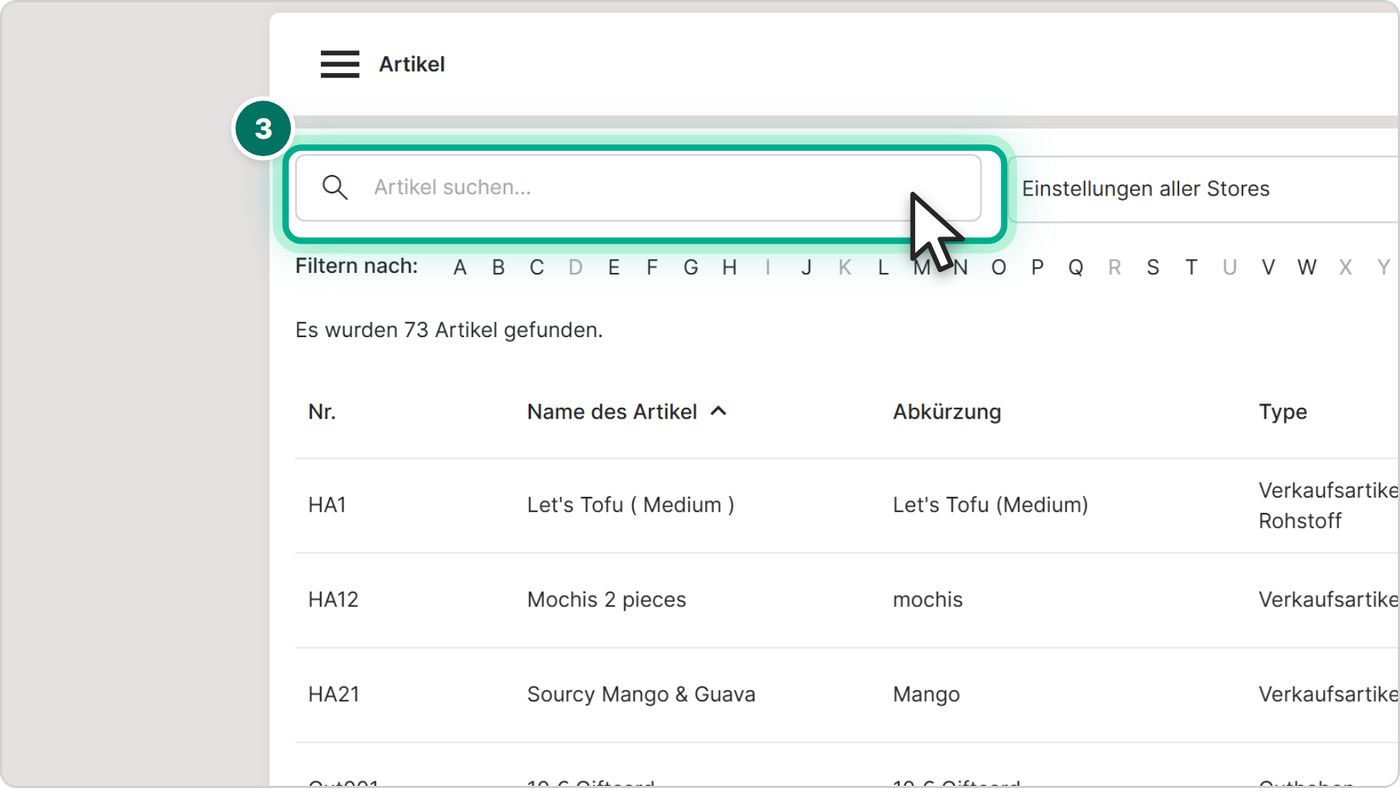Choose letter G filter

691,267
